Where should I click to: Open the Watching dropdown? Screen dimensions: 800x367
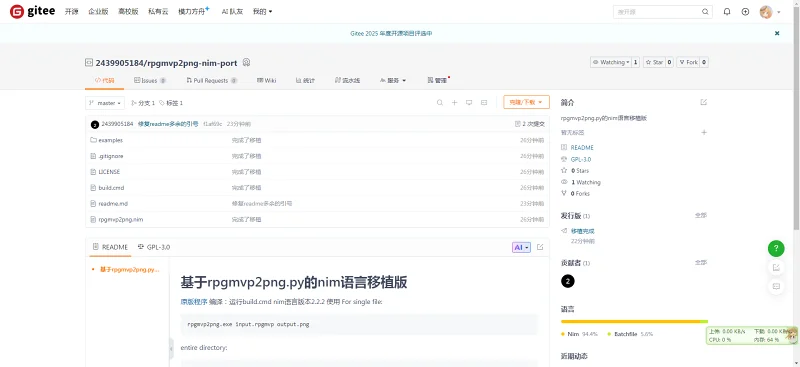pos(611,62)
